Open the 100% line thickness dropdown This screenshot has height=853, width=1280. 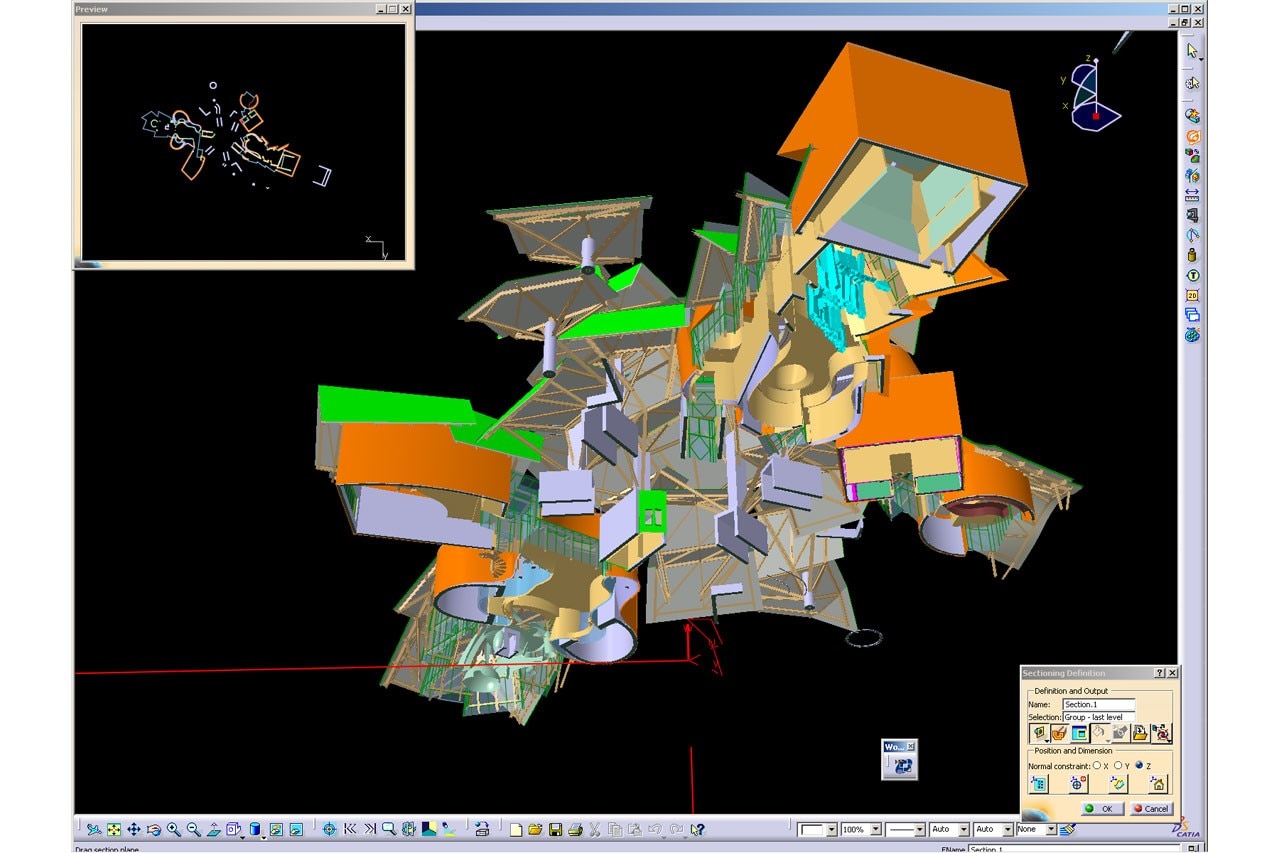click(876, 829)
